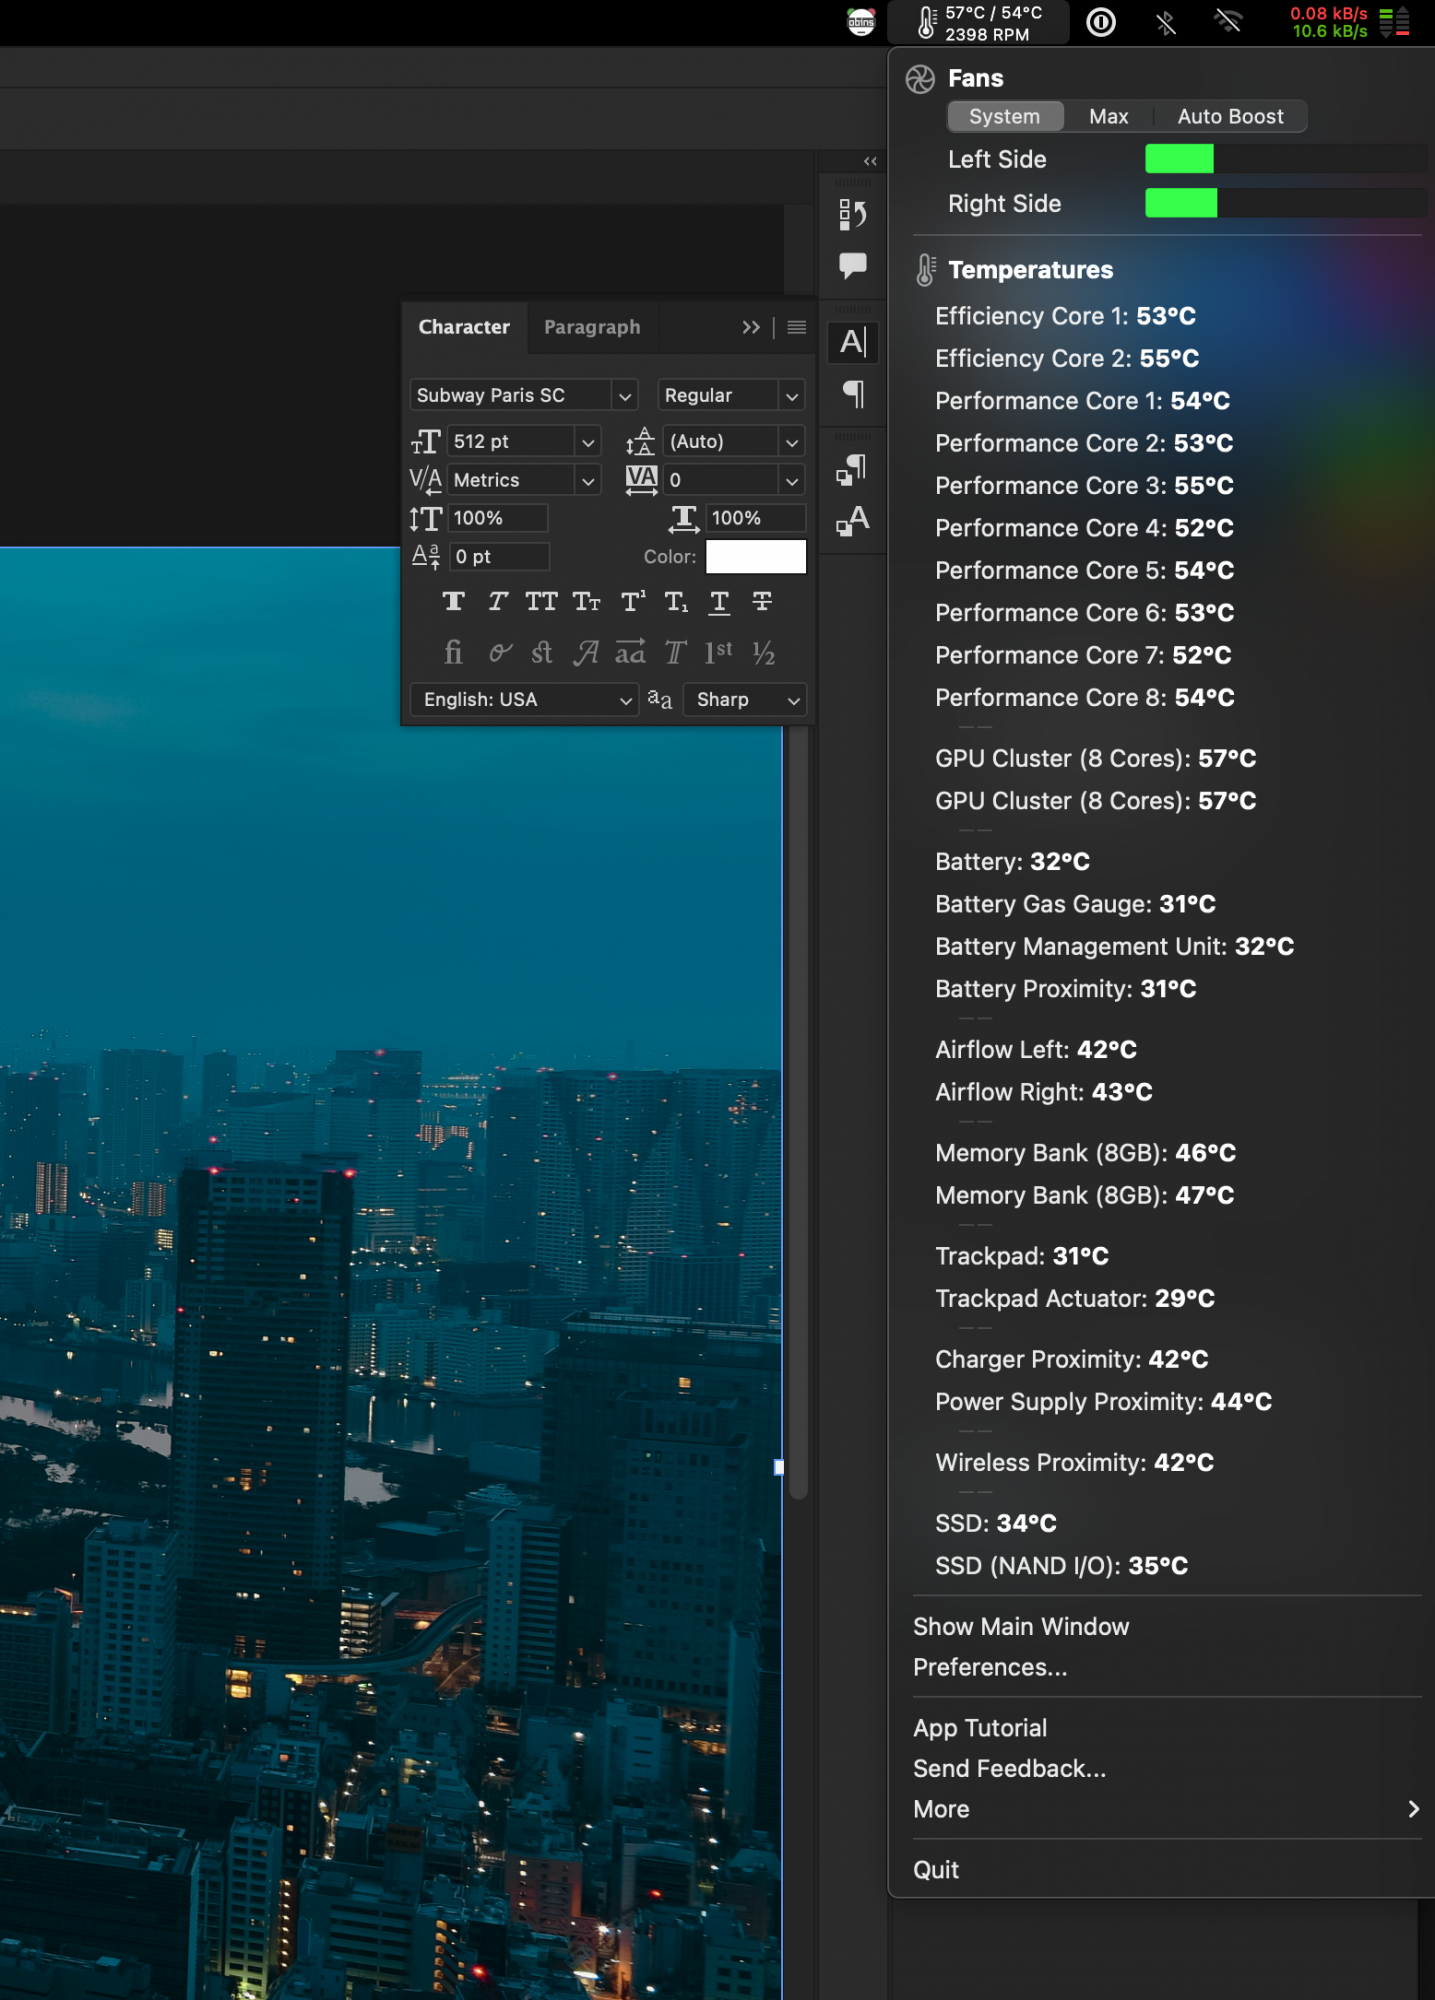The height and width of the screenshot is (2000, 1435).
Task: Click Contextual Alternates OpenType icon
Action: pos(500,653)
